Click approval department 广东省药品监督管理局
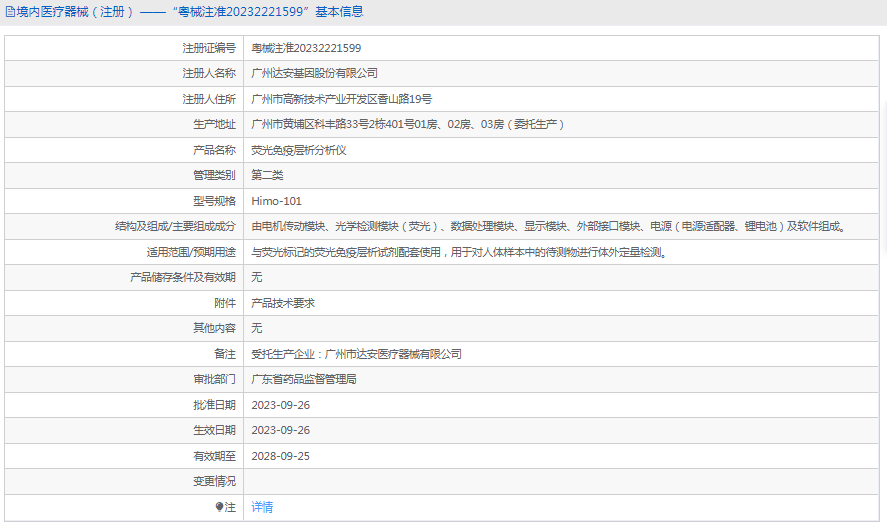This screenshot has width=887, height=529. (304, 379)
